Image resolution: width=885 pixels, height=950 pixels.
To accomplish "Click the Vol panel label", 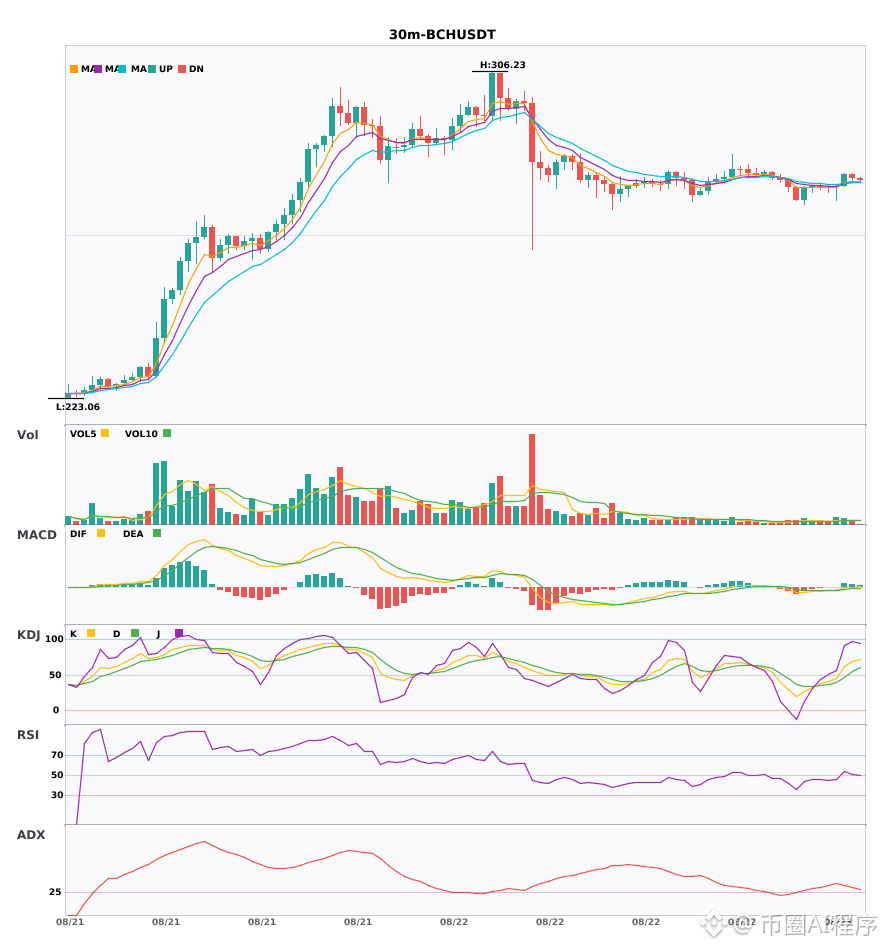I will pos(27,435).
